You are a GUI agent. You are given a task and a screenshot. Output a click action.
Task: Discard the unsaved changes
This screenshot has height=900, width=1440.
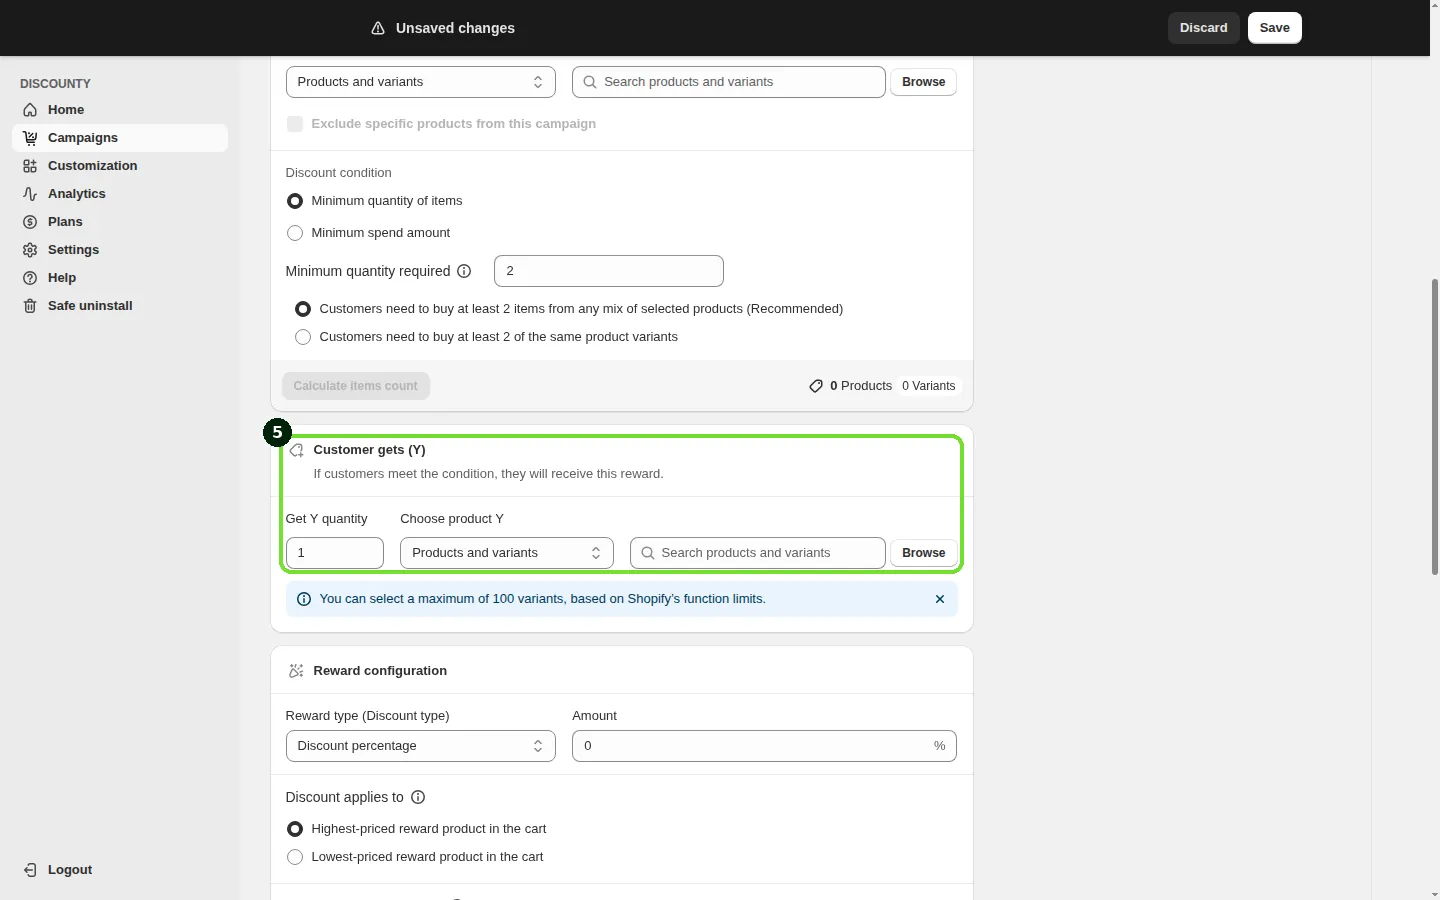click(x=1203, y=28)
